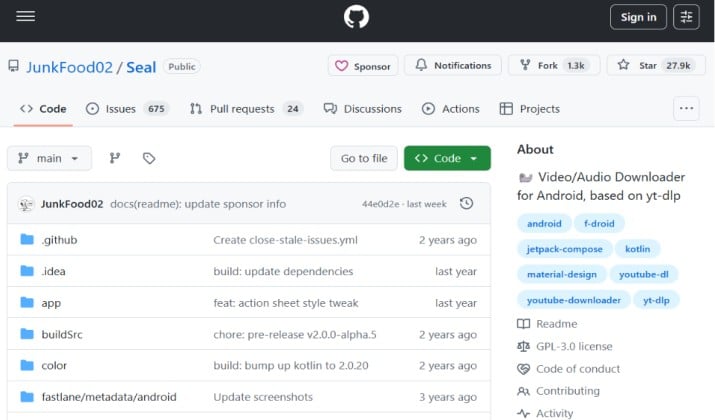This screenshot has width=715, height=420.
Task: Click the .github folder icon
Action: [x=27, y=239]
